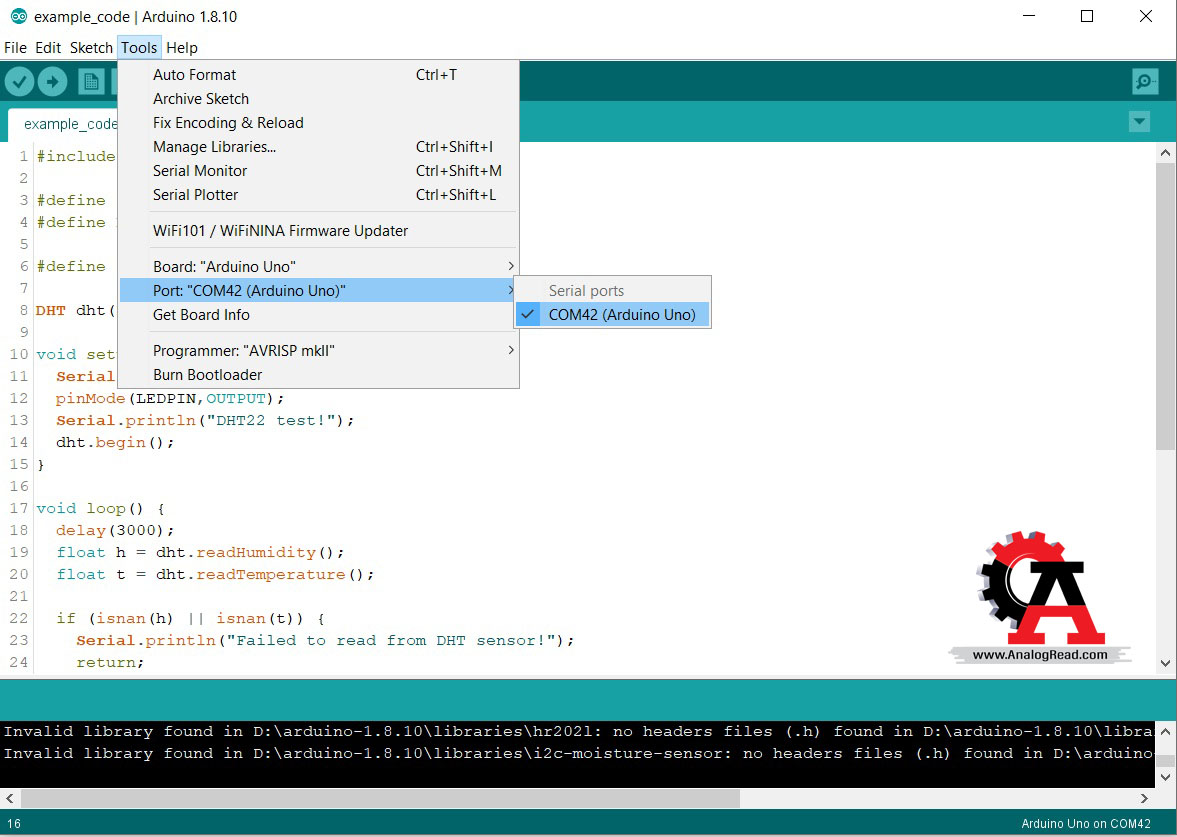This screenshot has width=1177, height=837.
Task: Click the console scroll up arrow
Action: tap(1165, 731)
